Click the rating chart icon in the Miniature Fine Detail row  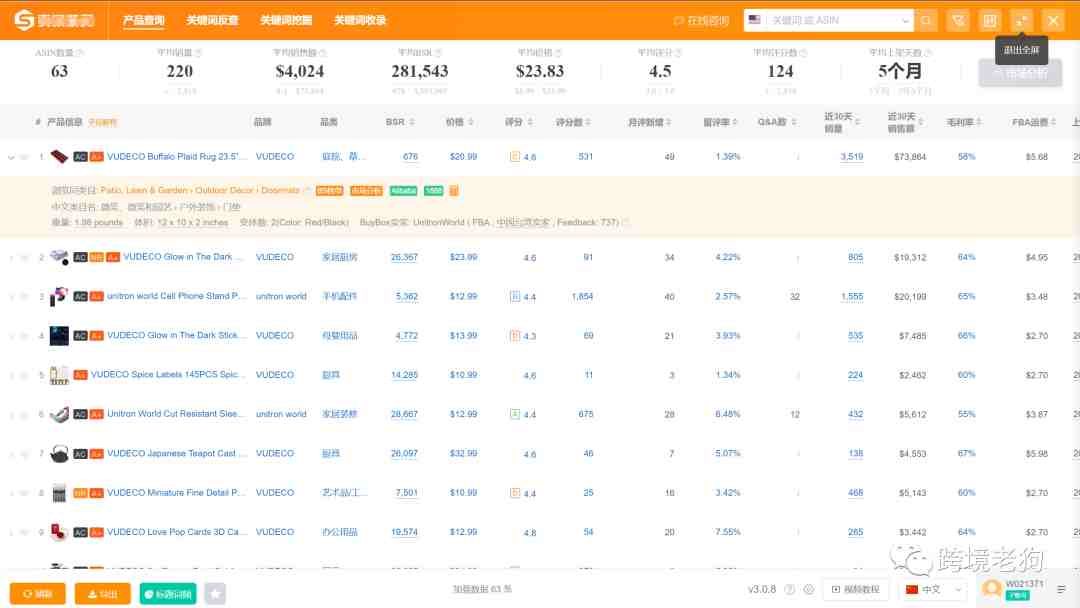tap(515, 493)
